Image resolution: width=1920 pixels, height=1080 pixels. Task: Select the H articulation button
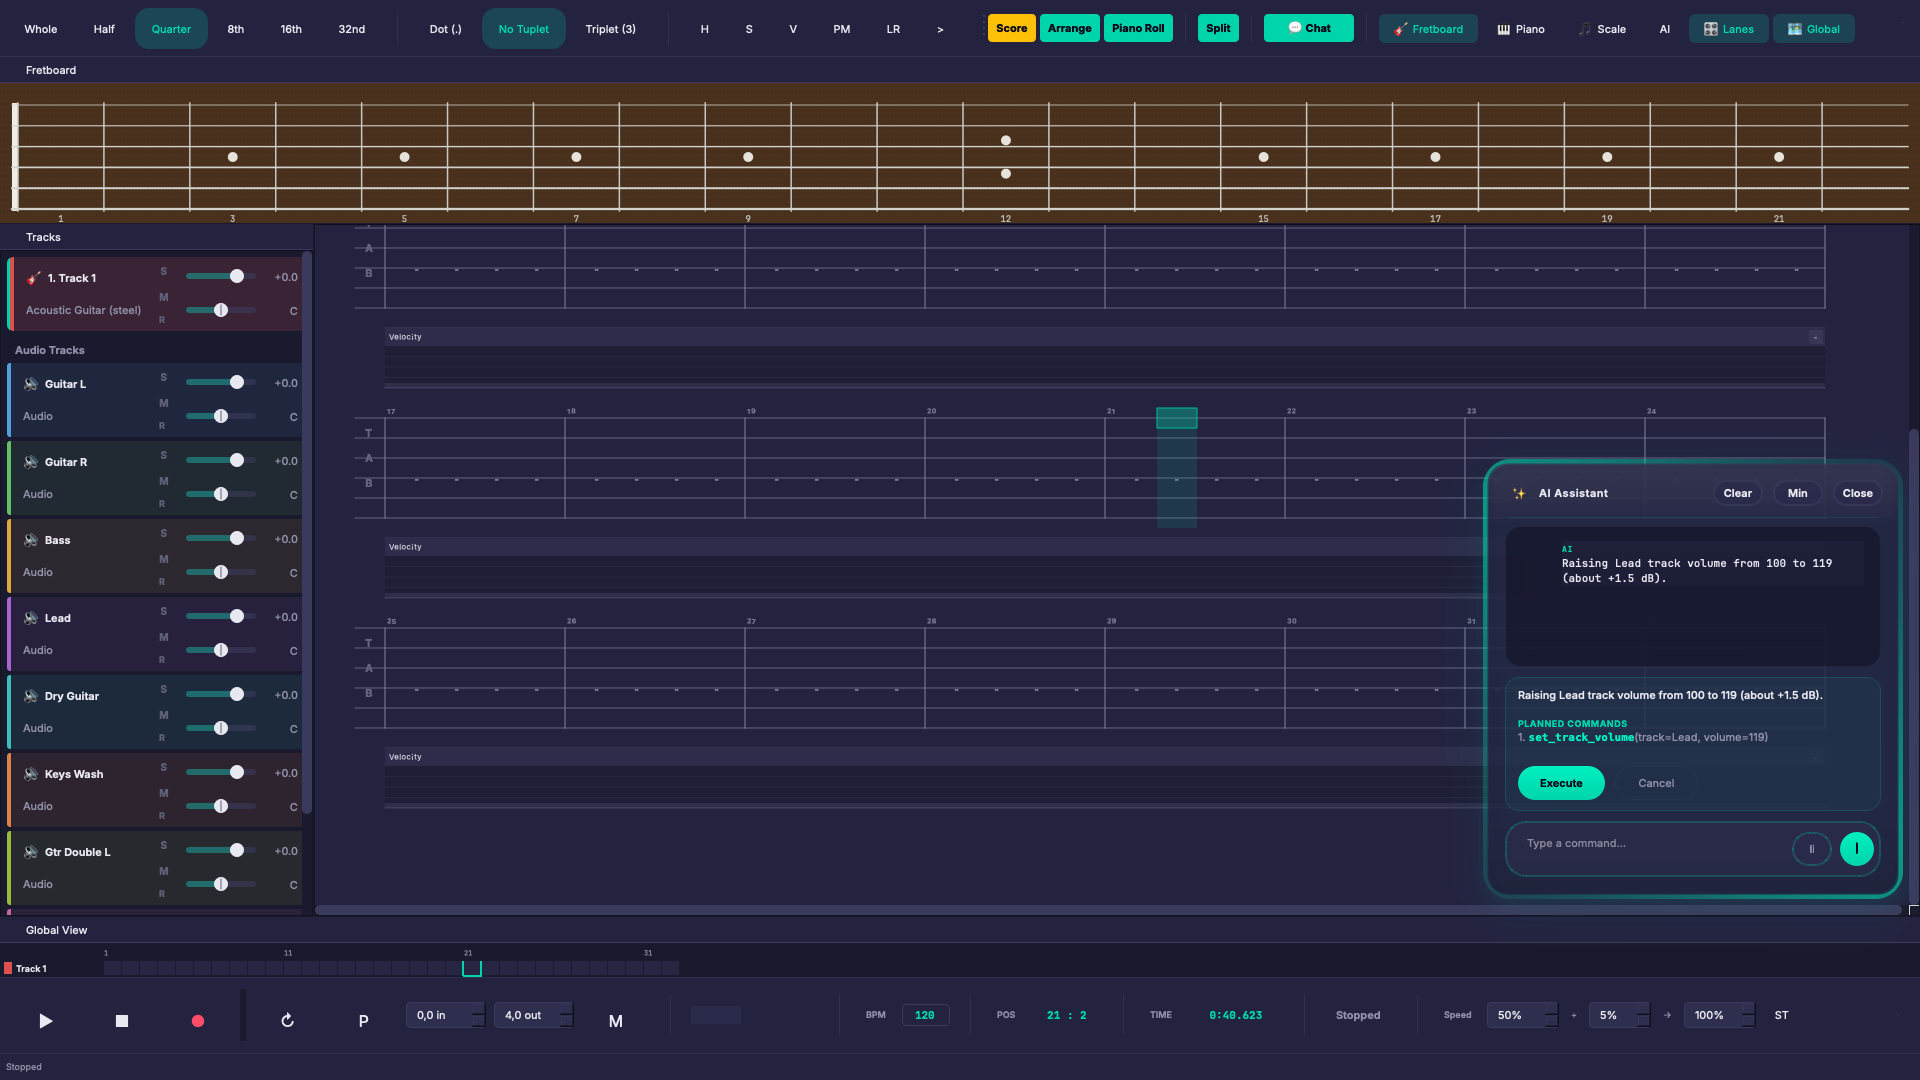704,29
